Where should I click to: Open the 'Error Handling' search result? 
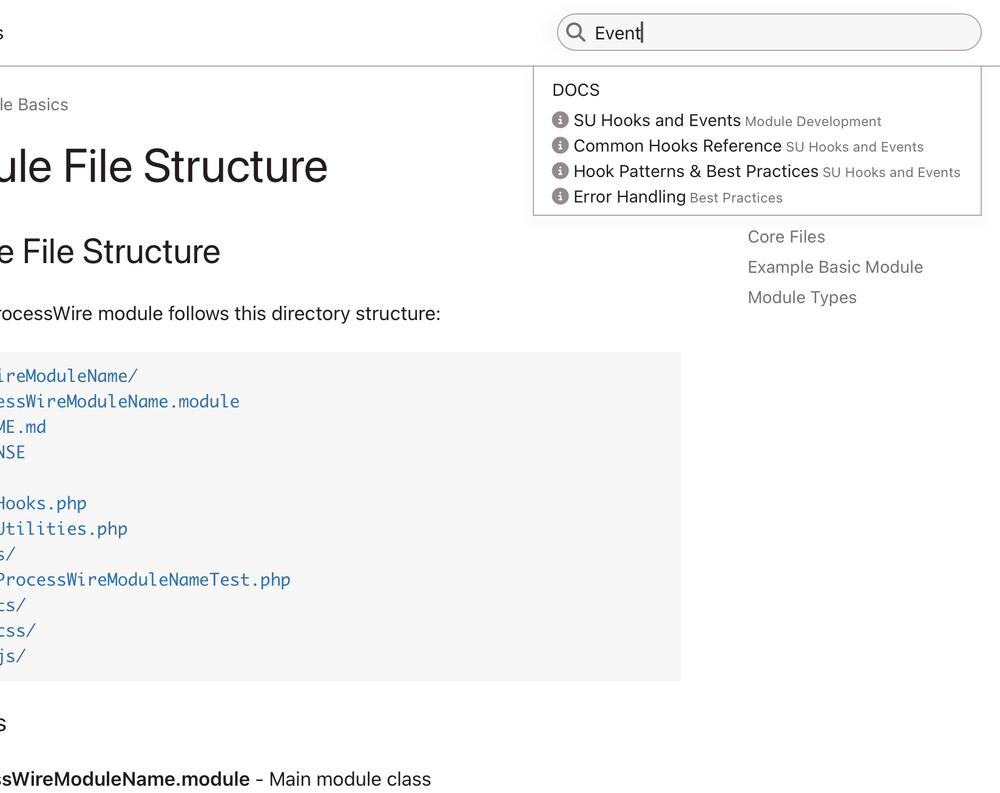[629, 197]
